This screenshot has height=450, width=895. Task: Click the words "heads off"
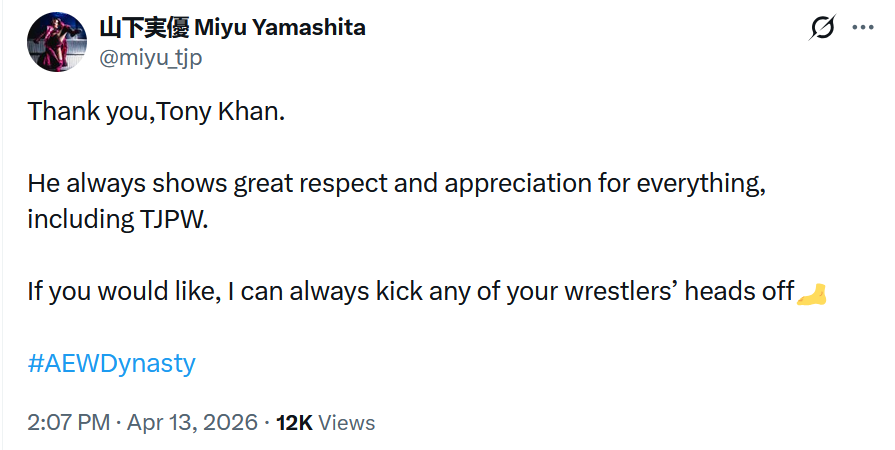click(739, 293)
